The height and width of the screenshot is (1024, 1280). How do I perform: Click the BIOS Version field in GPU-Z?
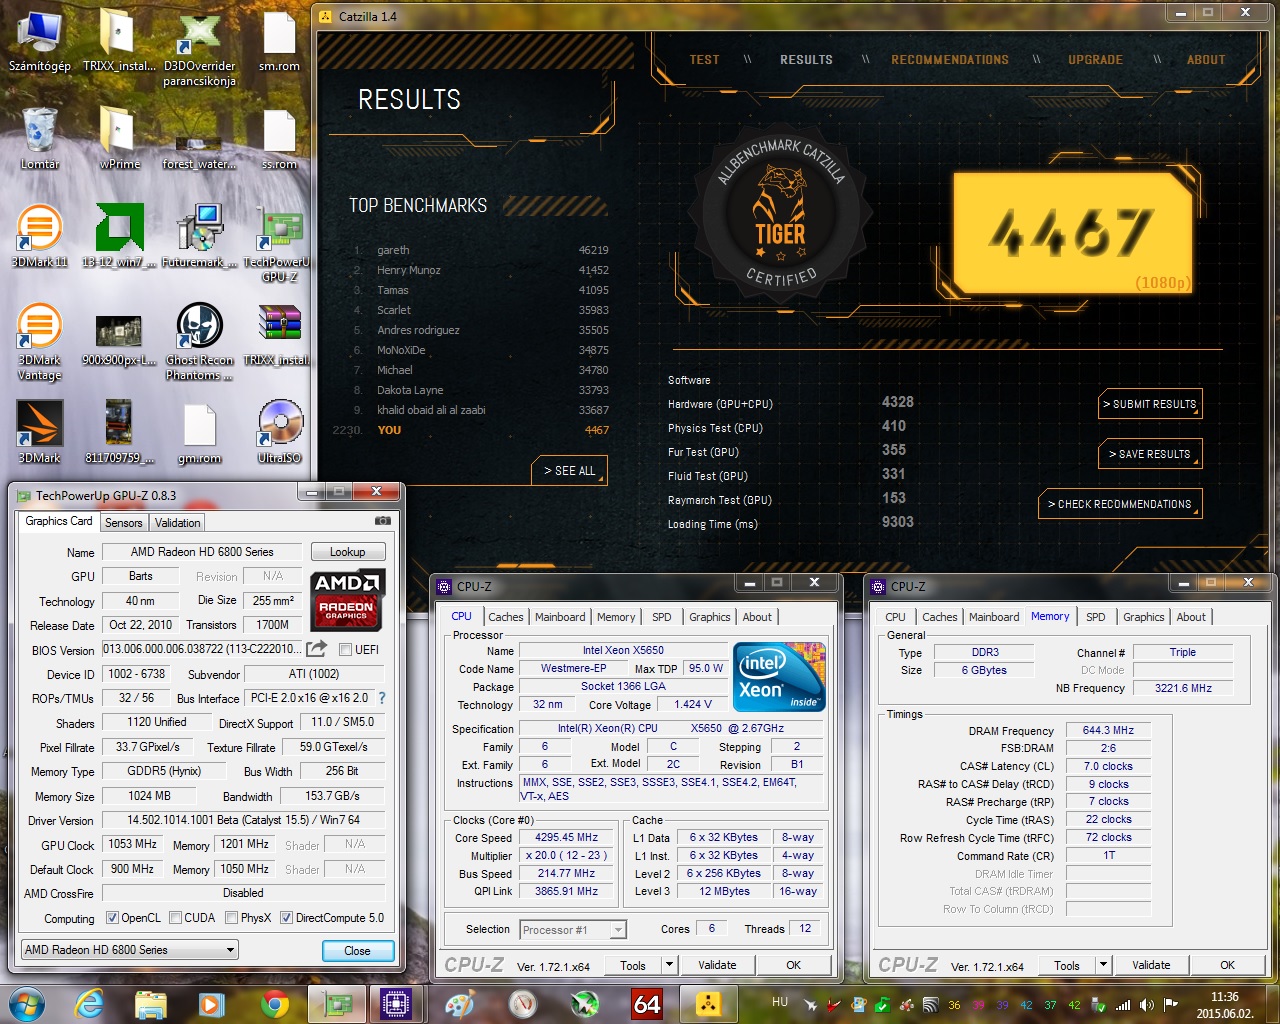click(x=201, y=650)
